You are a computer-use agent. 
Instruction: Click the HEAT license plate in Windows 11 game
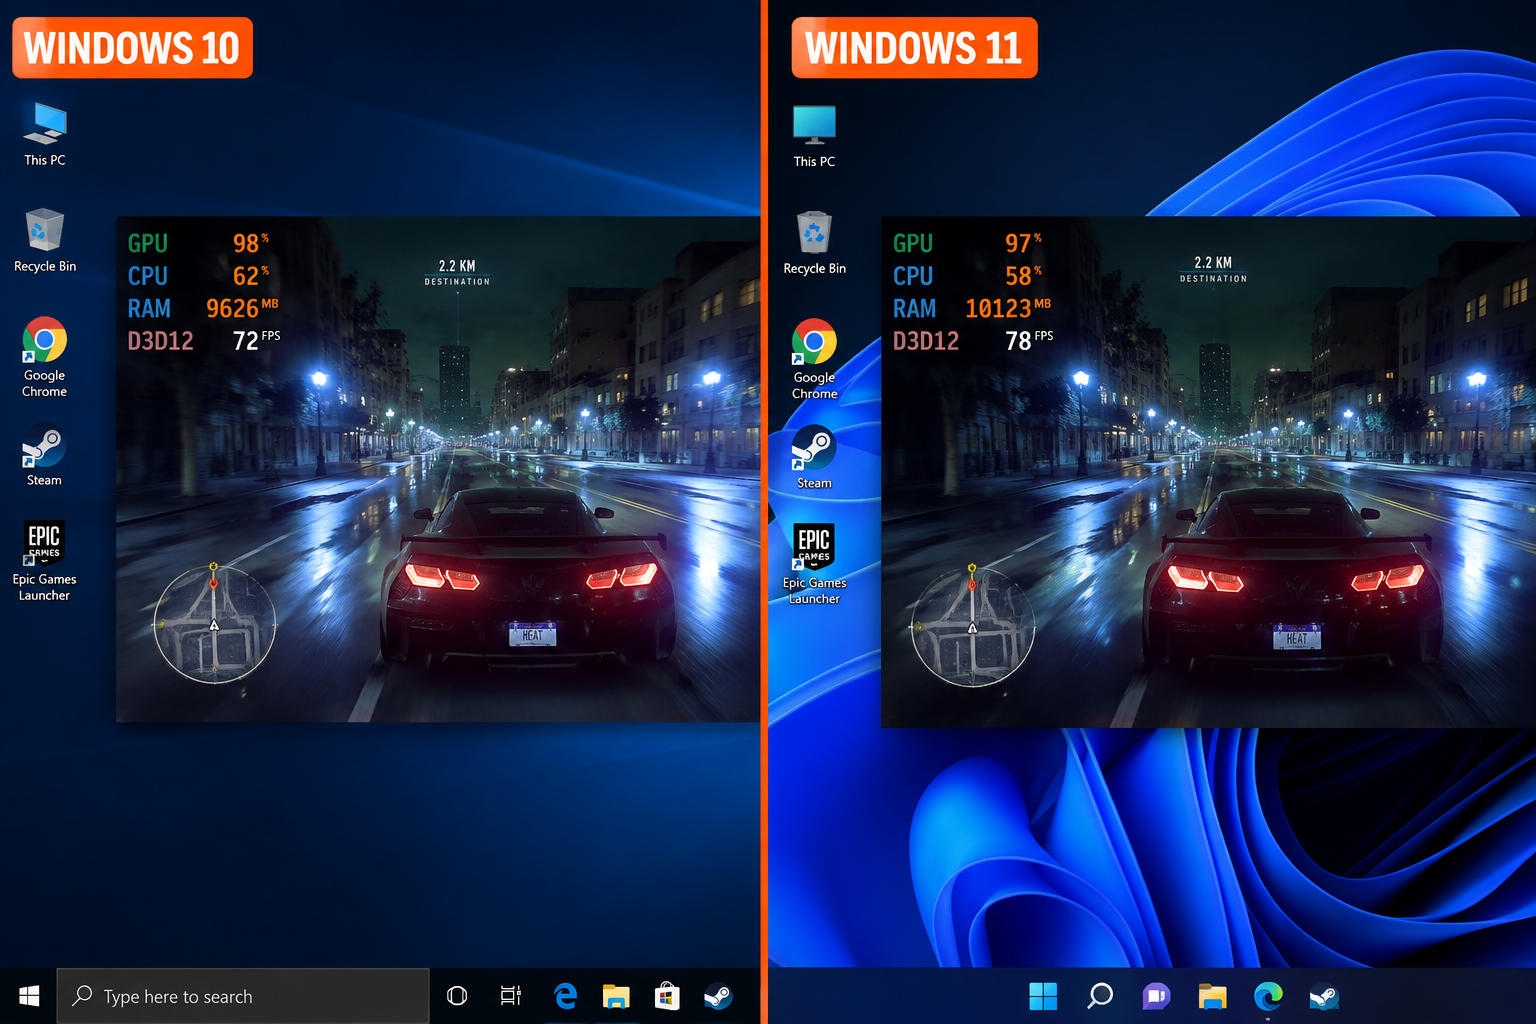1297,637
